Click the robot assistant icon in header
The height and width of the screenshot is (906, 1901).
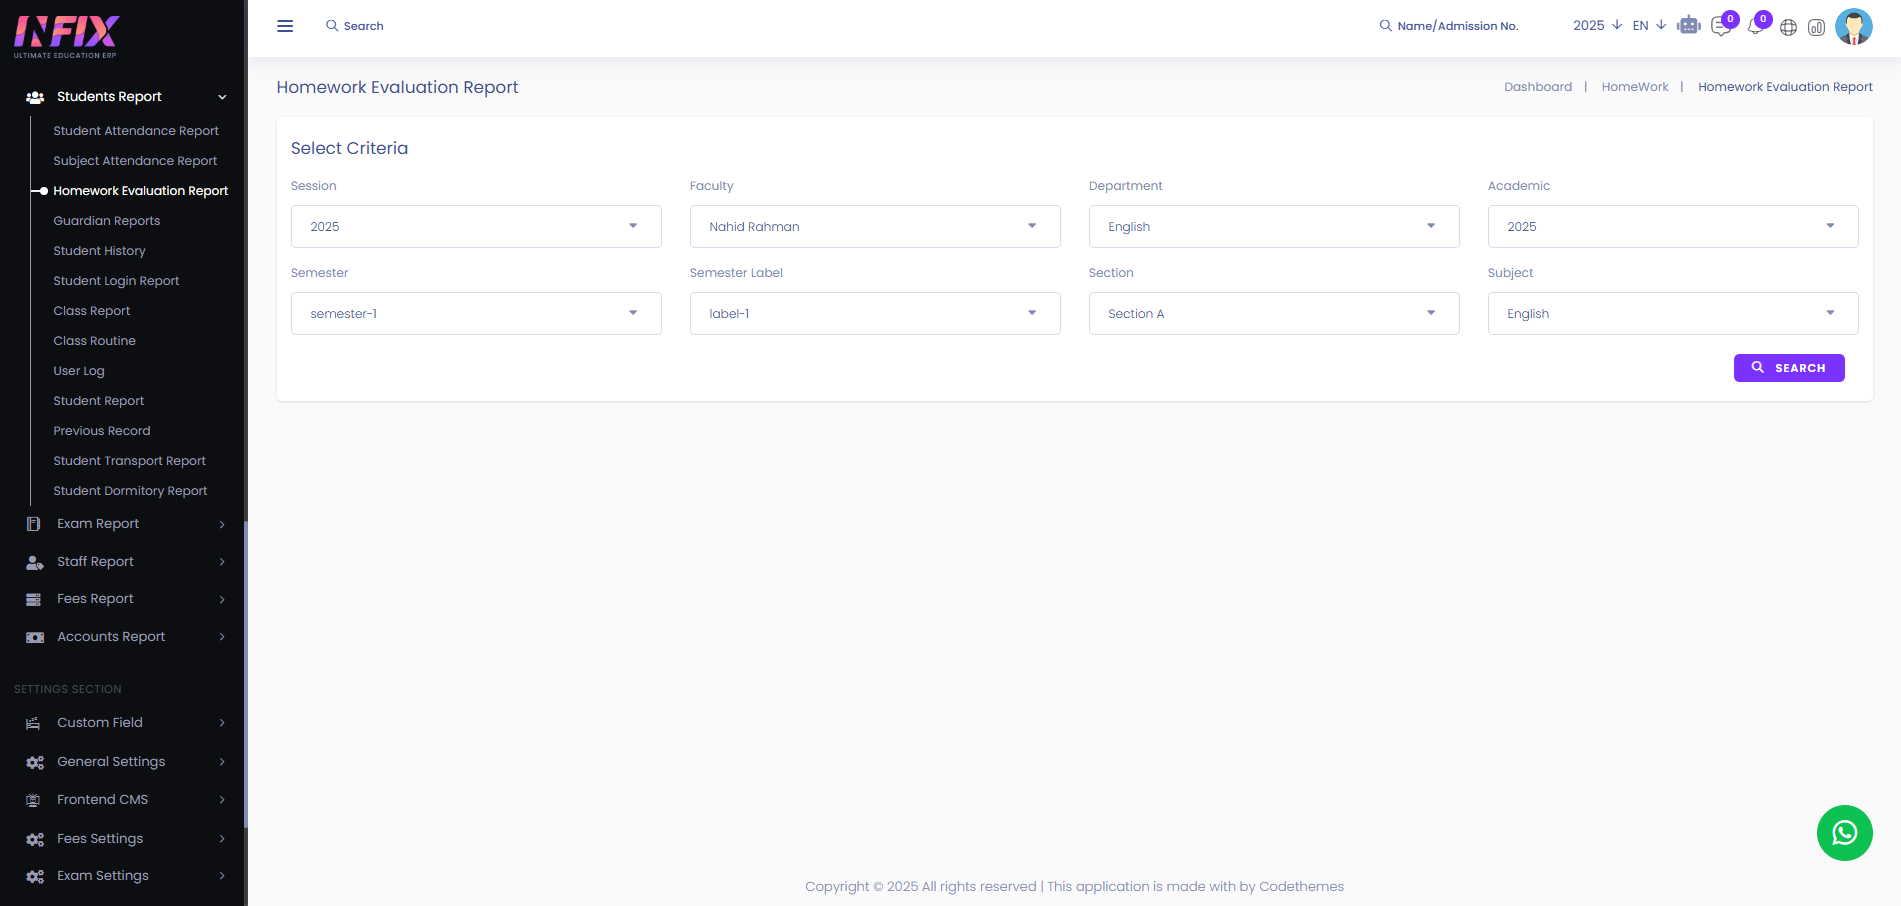click(x=1689, y=26)
